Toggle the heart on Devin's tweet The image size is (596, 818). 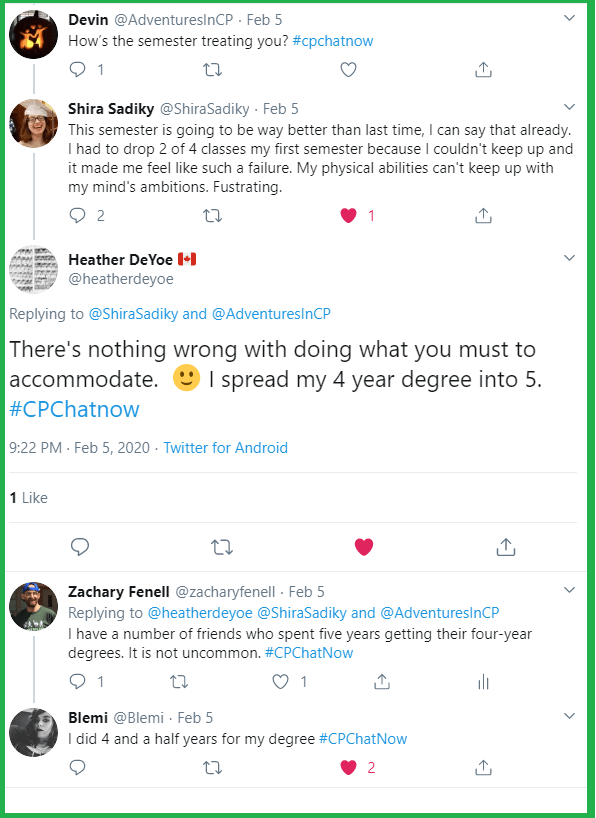pyautogui.click(x=348, y=69)
